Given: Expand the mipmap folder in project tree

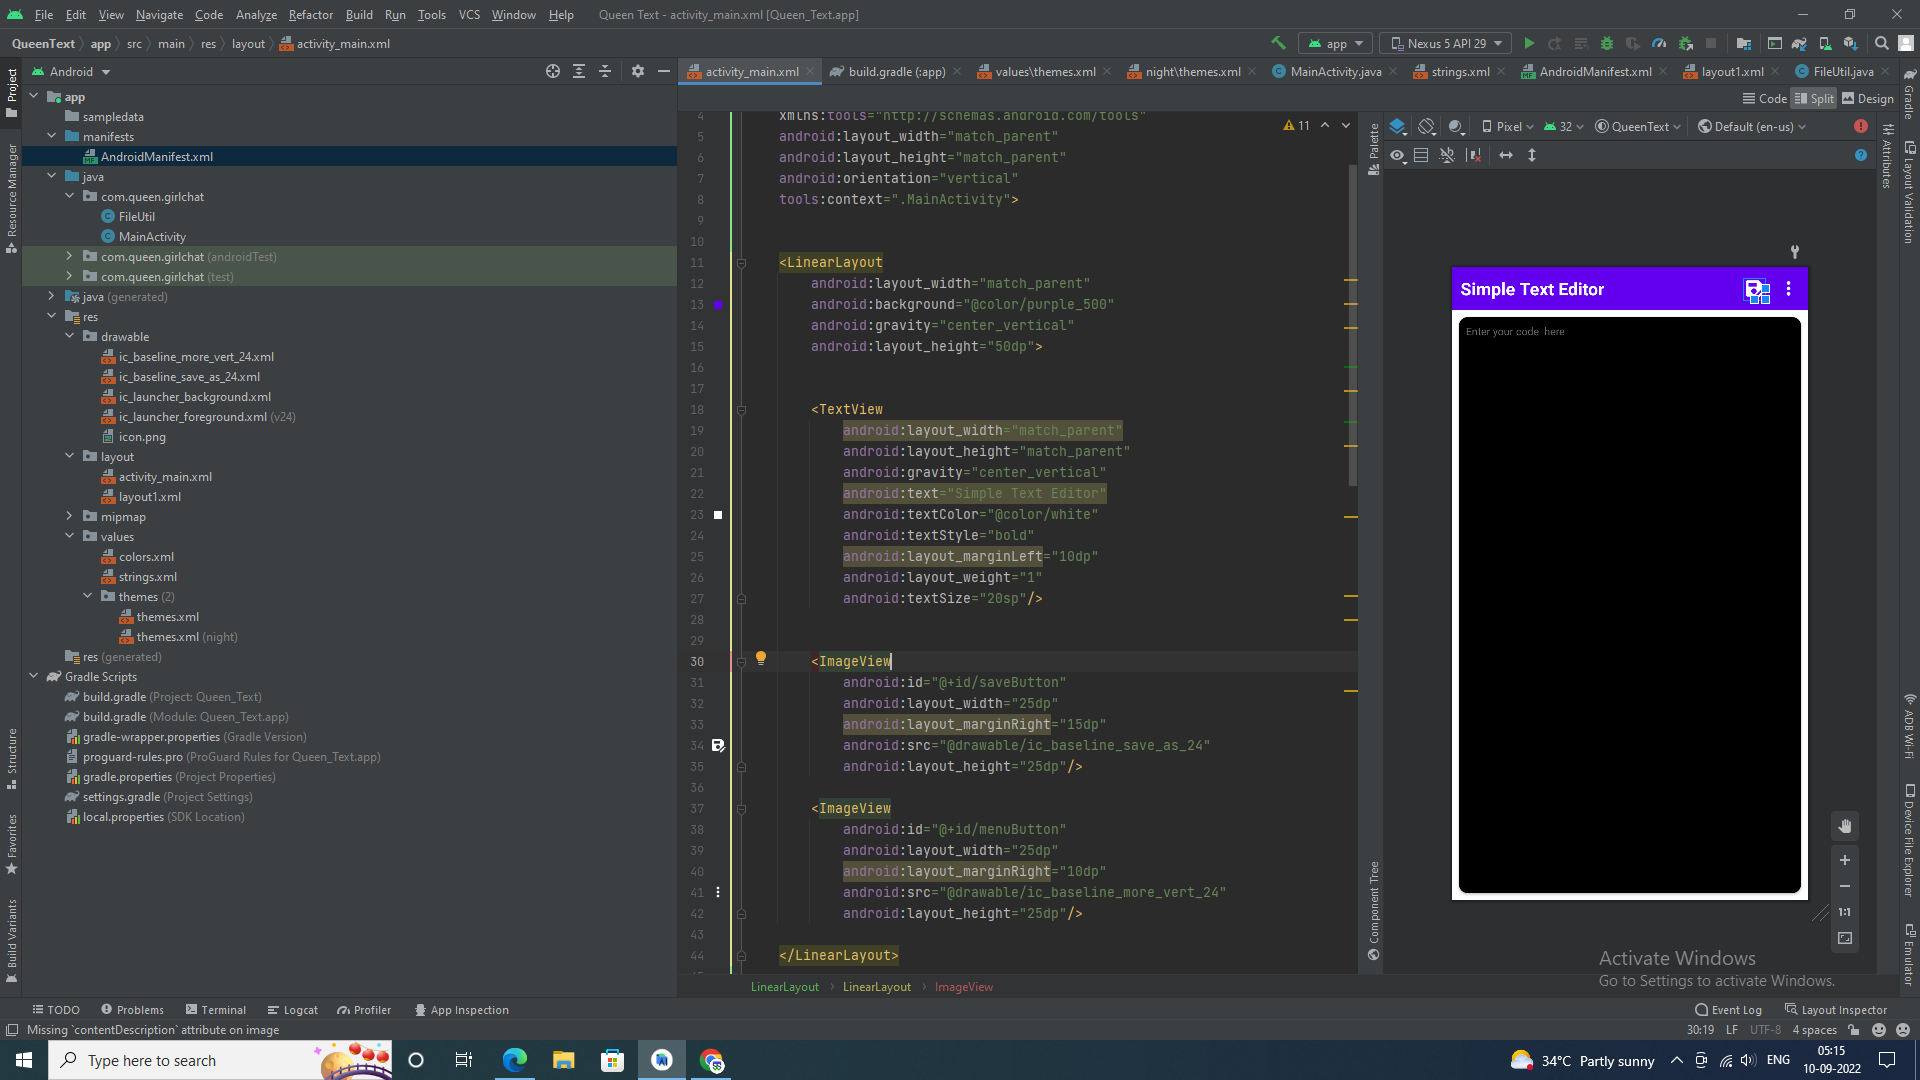Looking at the screenshot, I should (x=69, y=517).
